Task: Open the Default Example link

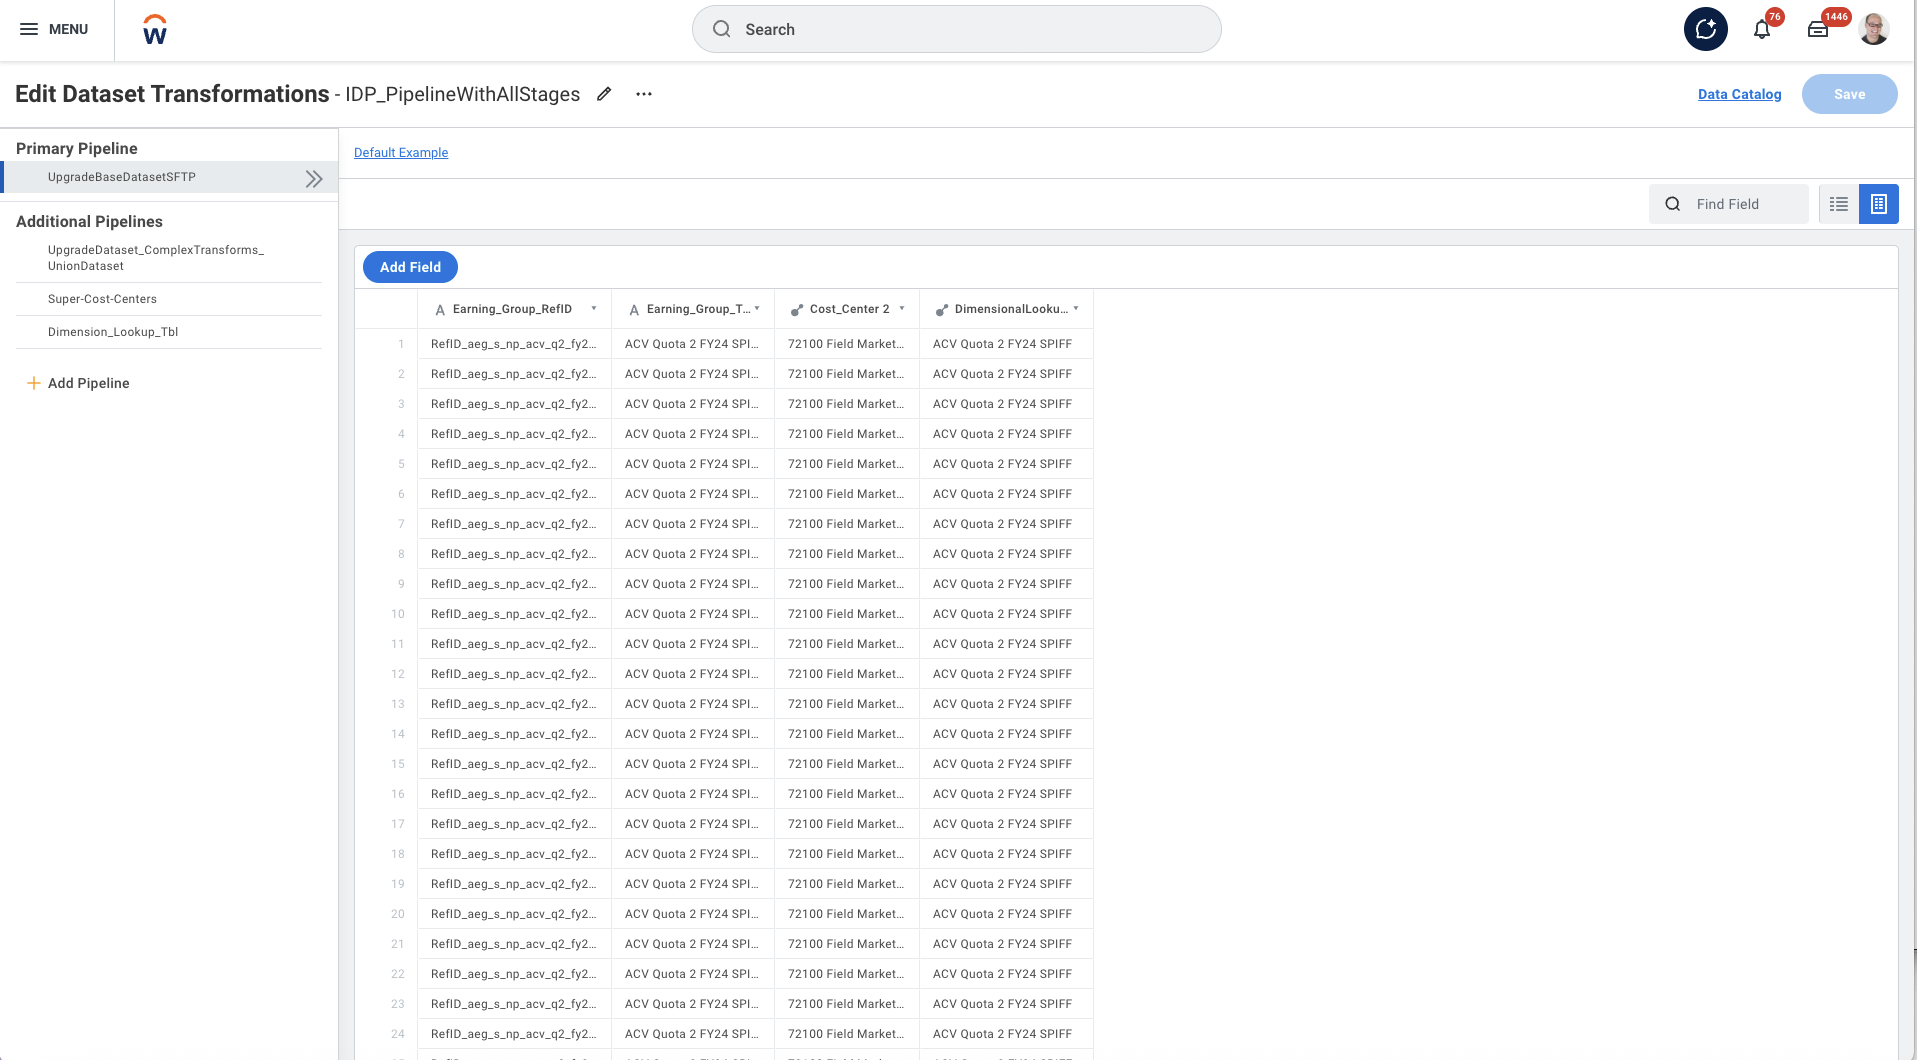Action: pyautogui.click(x=401, y=152)
